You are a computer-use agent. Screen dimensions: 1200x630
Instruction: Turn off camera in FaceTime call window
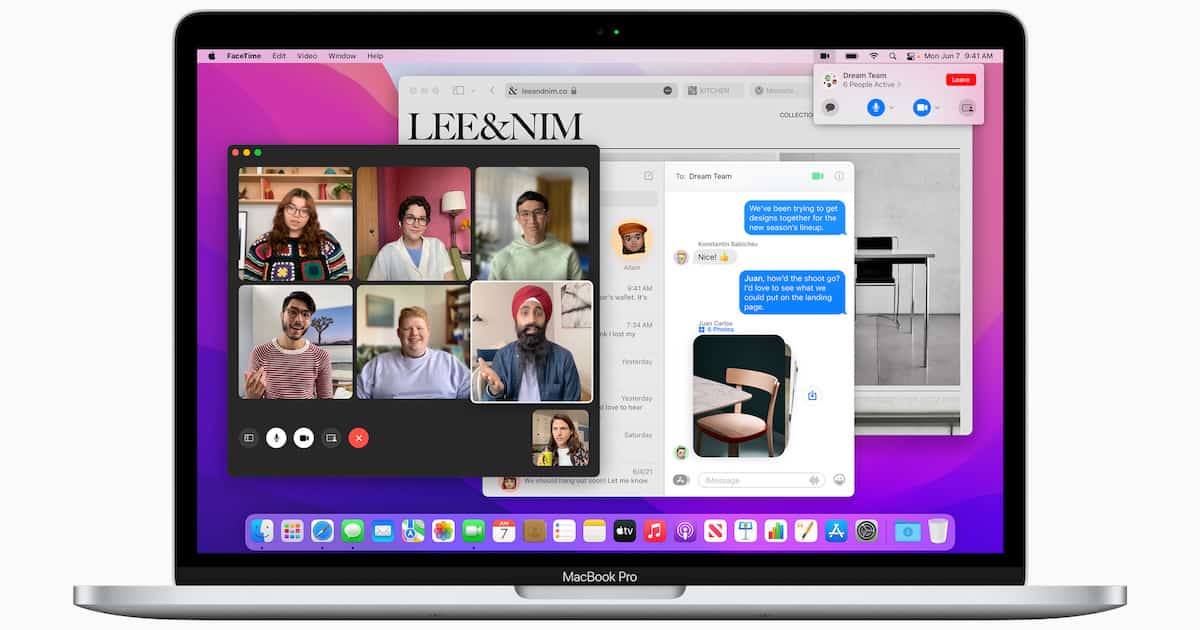[x=303, y=438]
